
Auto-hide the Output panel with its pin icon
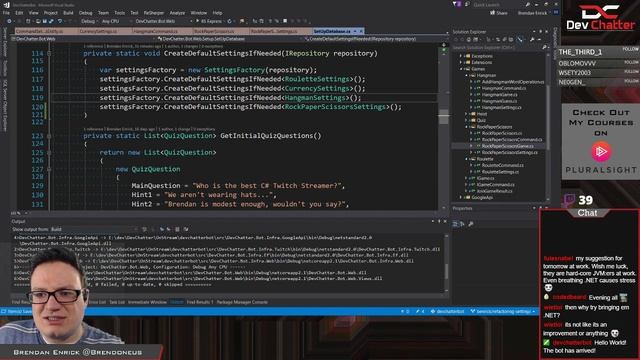tap(439, 221)
